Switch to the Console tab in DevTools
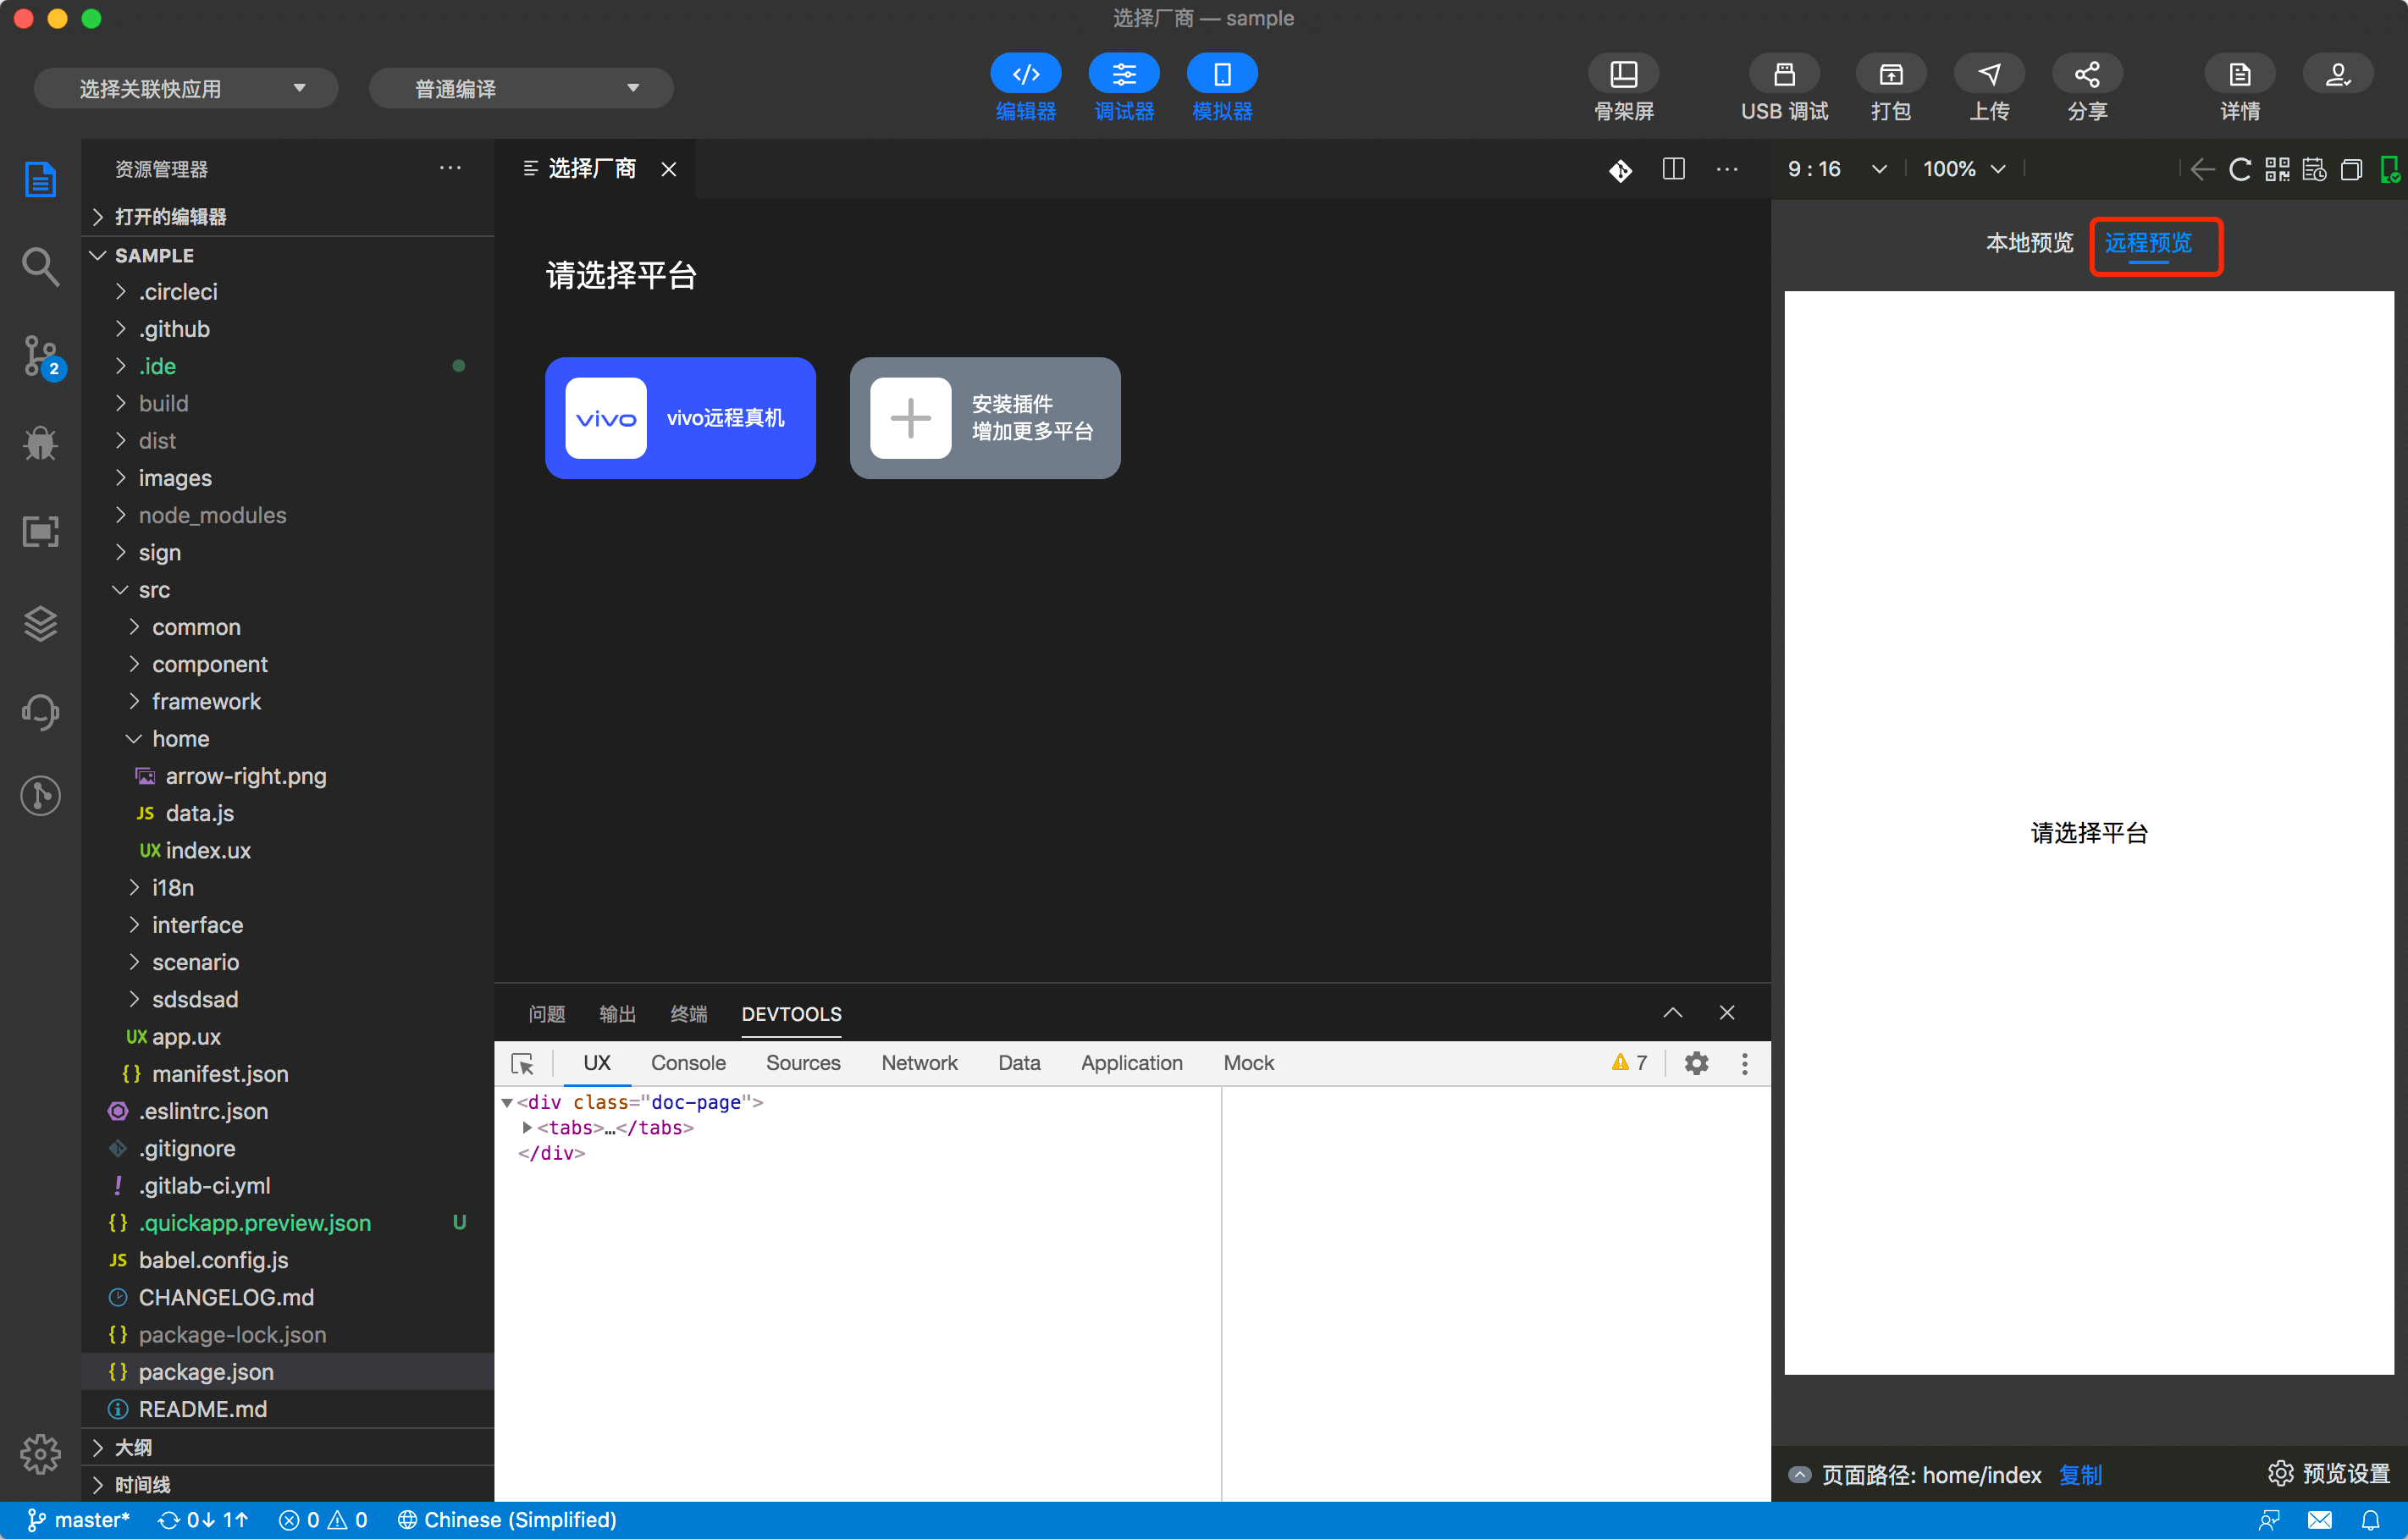 pos(687,1063)
